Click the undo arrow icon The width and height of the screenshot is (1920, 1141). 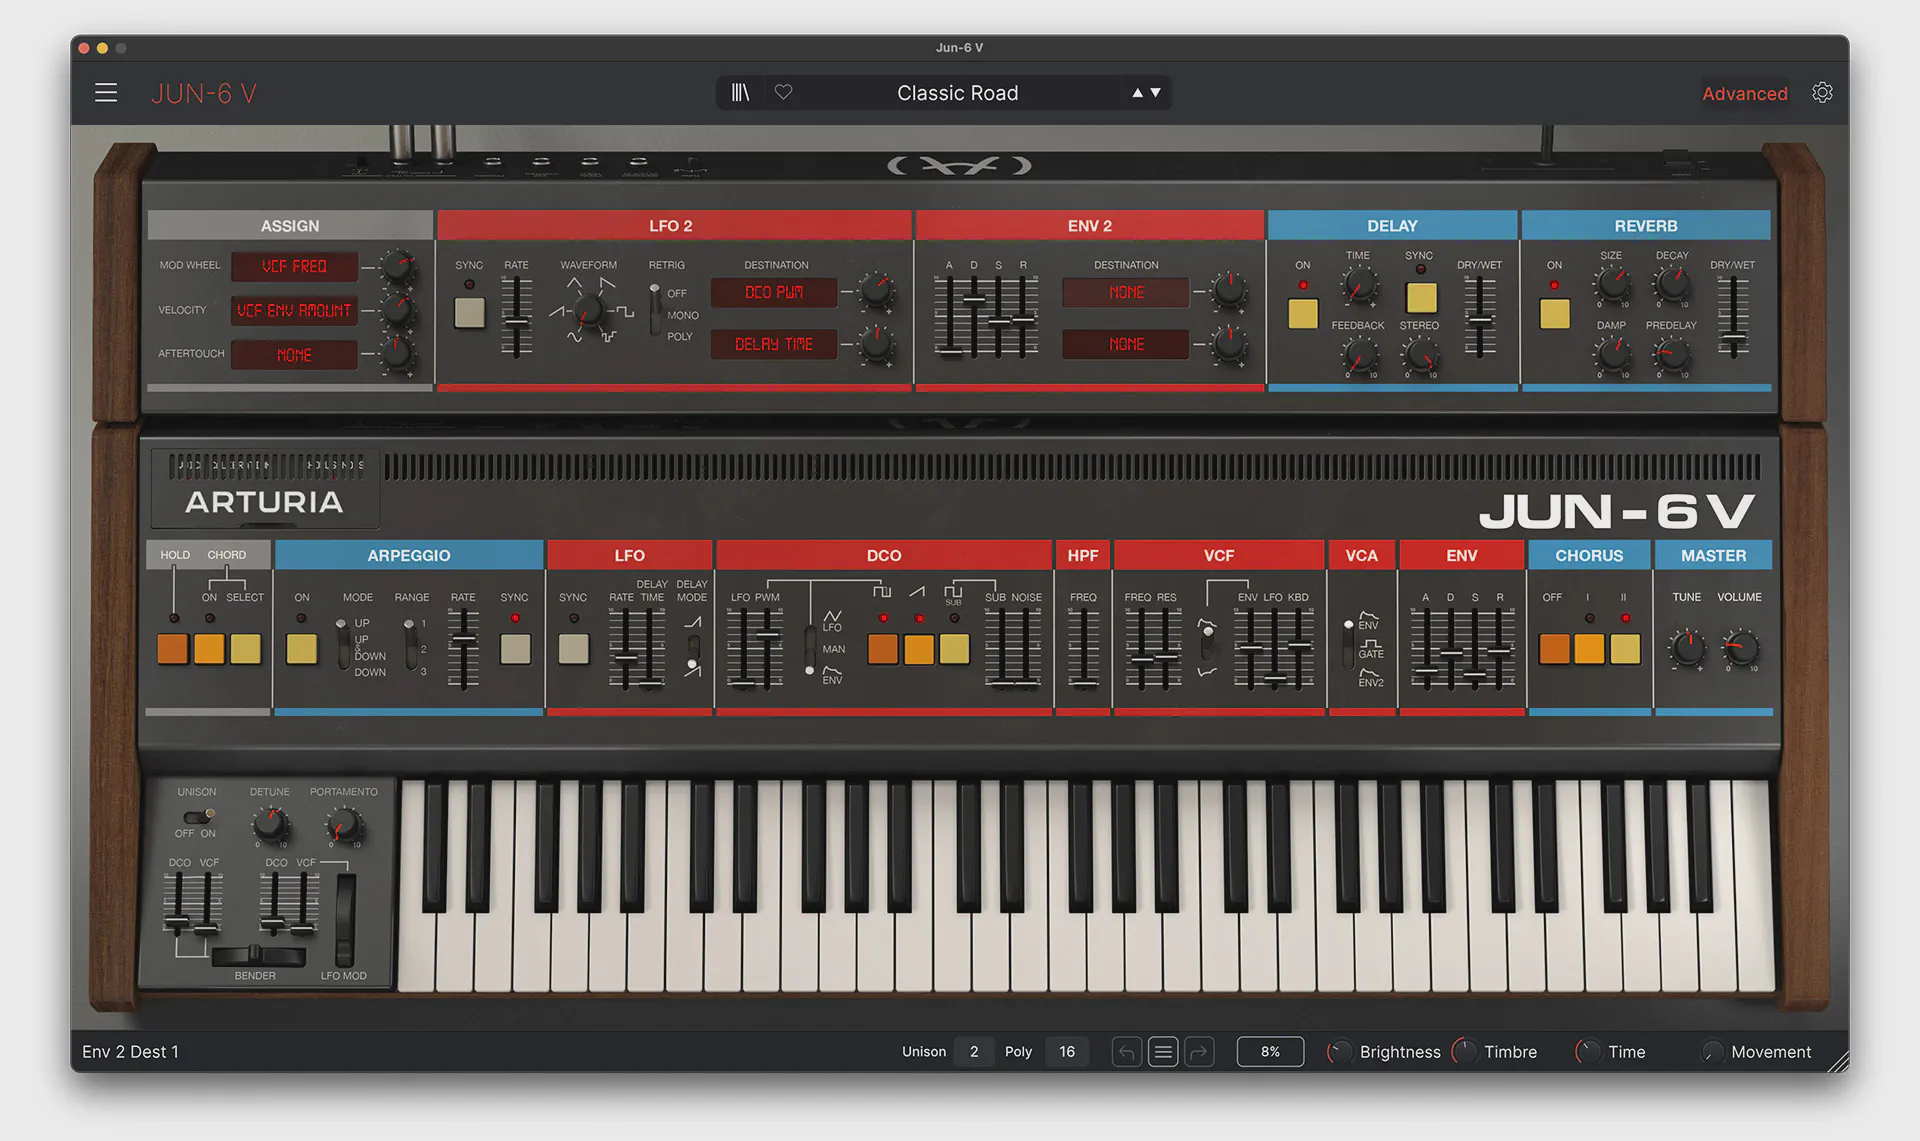1127,1052
